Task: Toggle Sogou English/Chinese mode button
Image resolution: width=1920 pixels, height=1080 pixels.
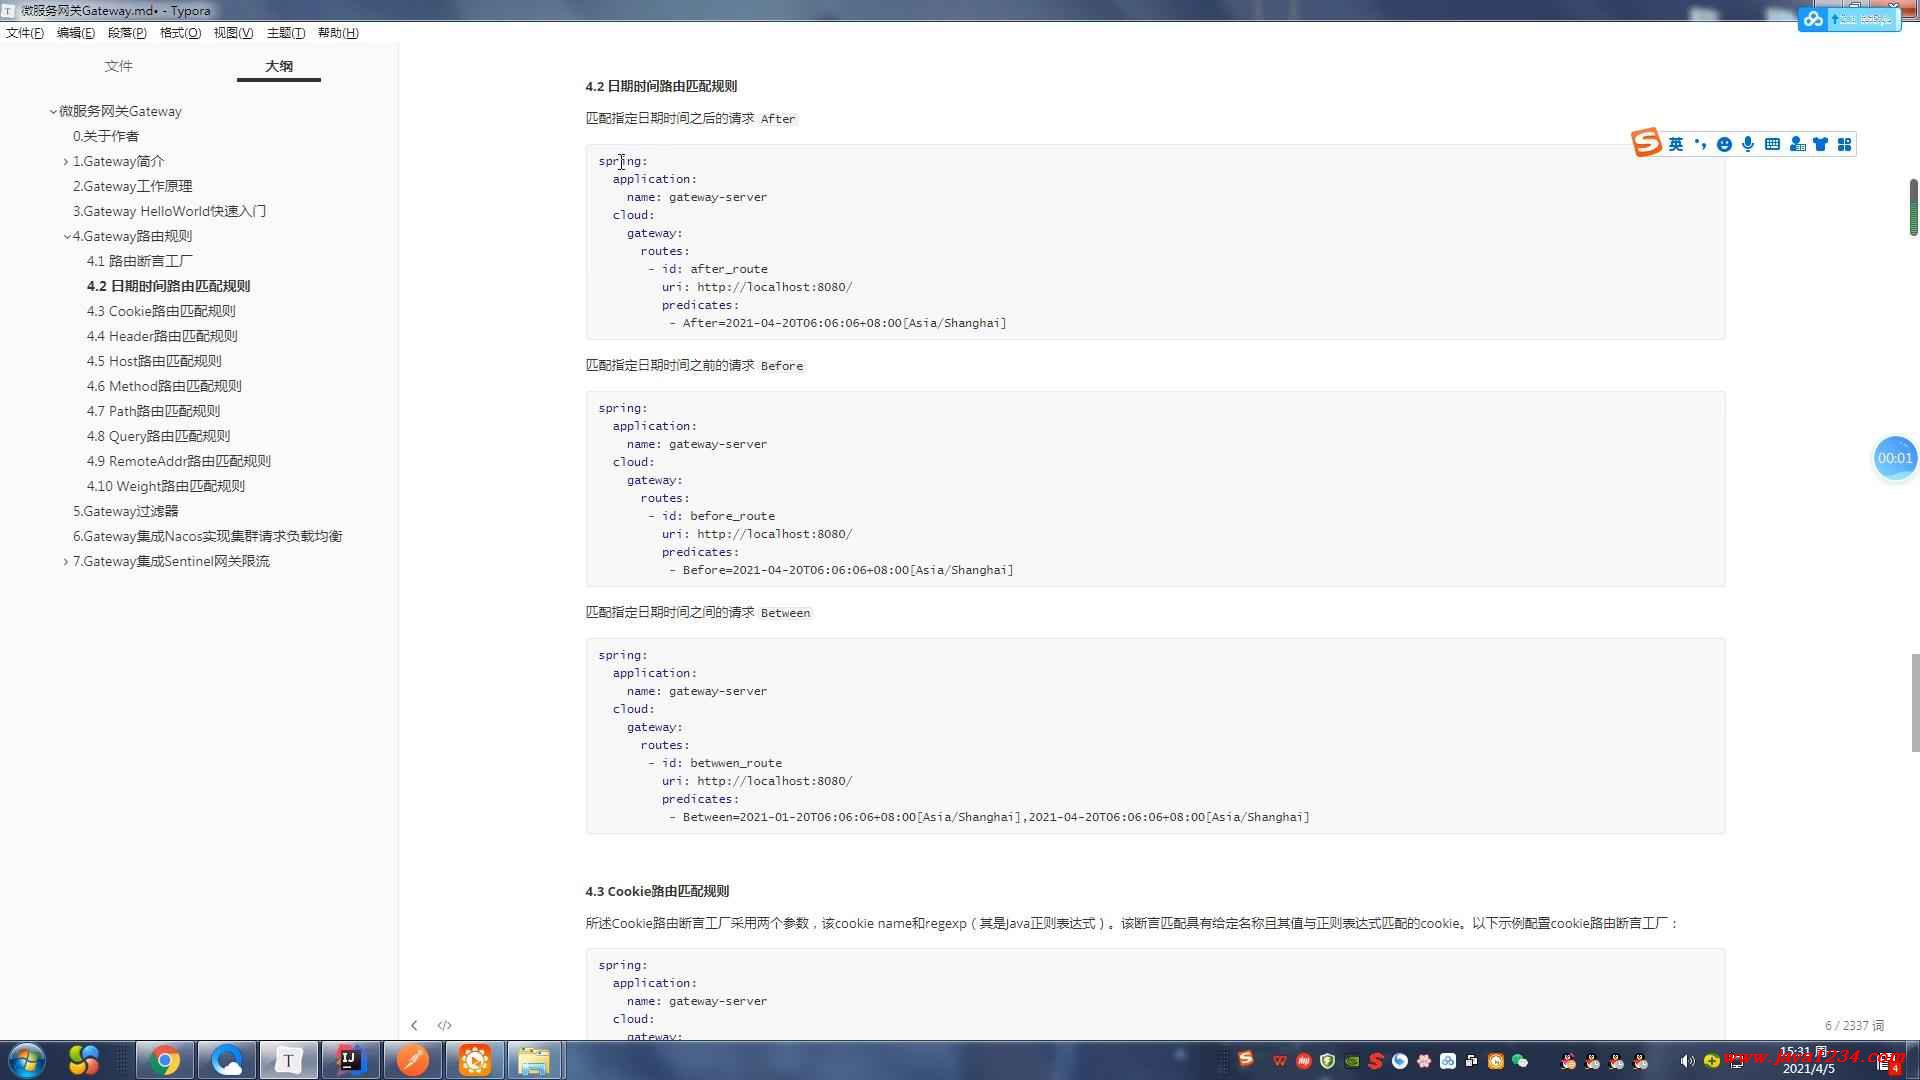Action: click(x=1676, y=144)
